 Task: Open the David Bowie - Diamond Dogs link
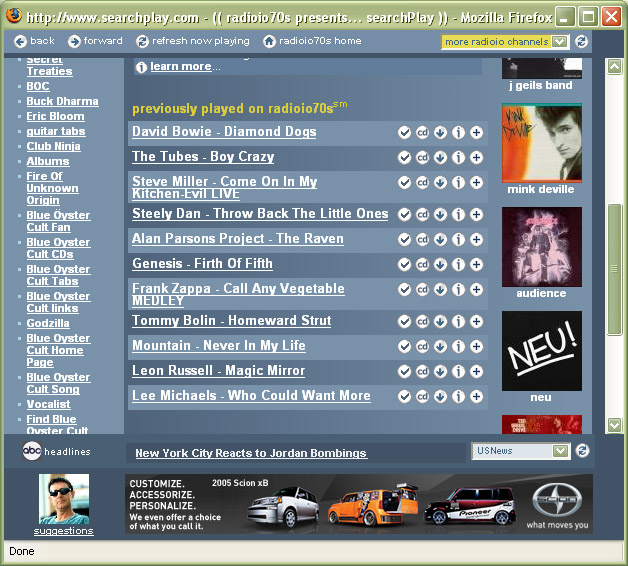coord(224,132)
